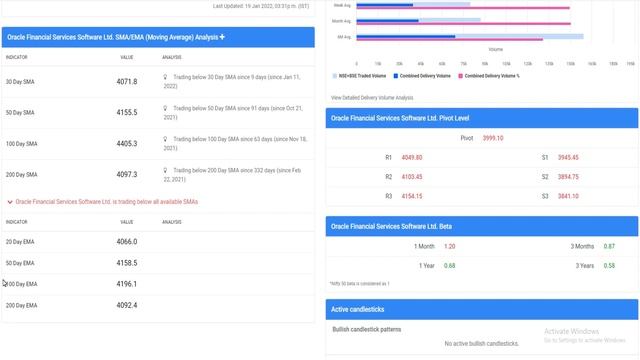The width and height of the screenshot is (640, 360).
Task: Click Trading below 100 Day SMA analysis text
Action: pyautogui.click(x=235, y=143)
